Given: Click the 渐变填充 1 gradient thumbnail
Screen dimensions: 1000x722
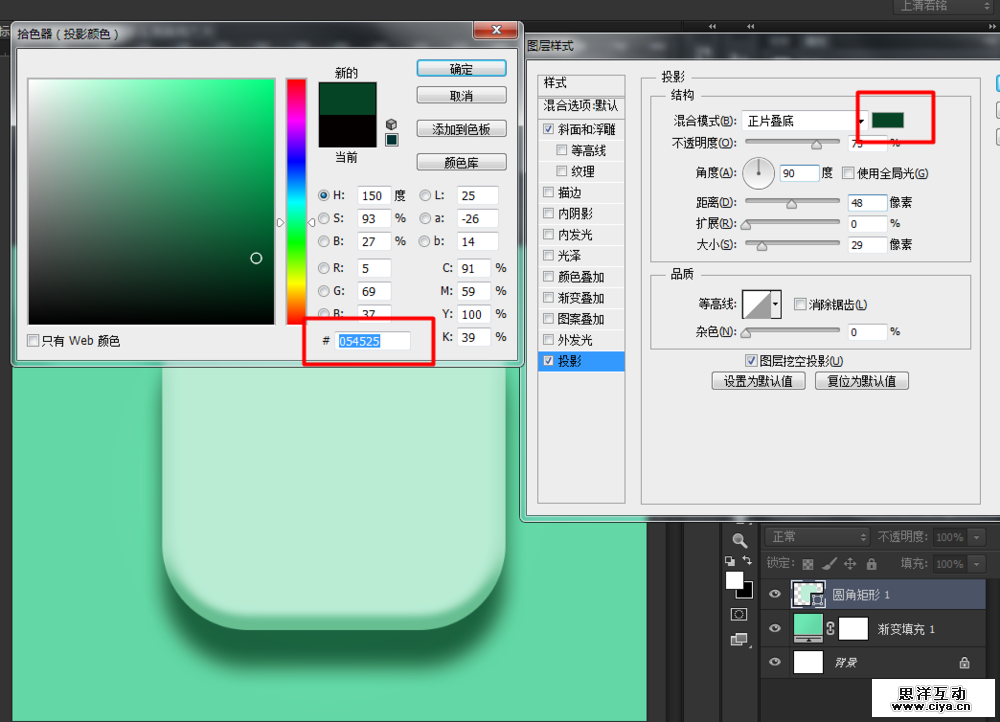Looking at the screenshot, I should pos(808,628).
